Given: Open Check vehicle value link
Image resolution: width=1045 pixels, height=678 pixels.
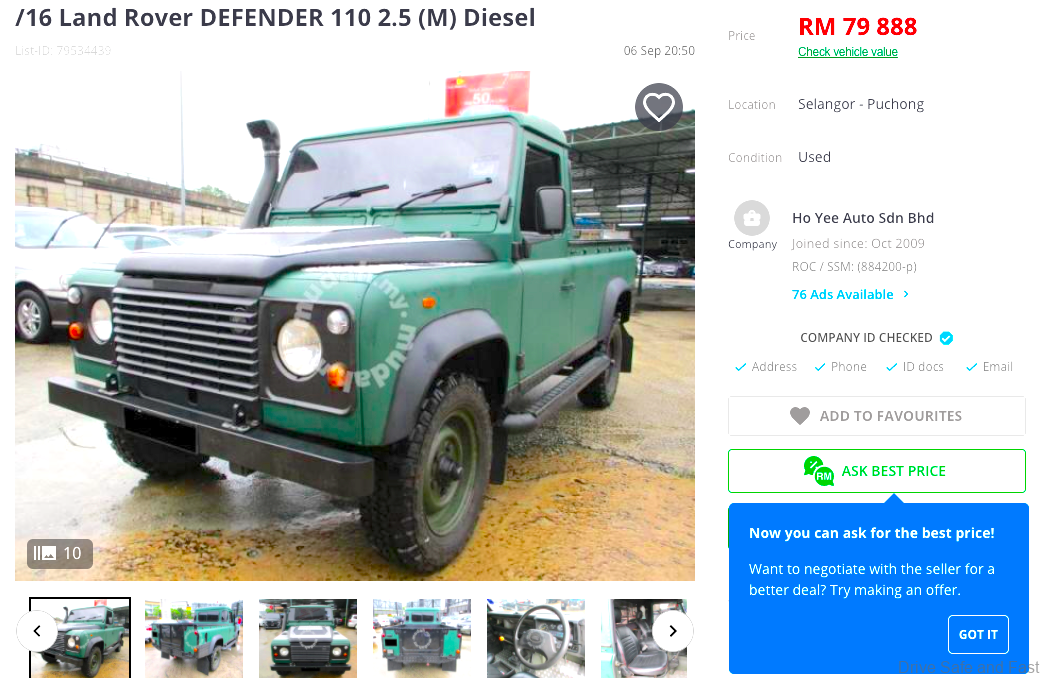Looking at the screenshot, I should pyautogui.click(x=848, y=52).
